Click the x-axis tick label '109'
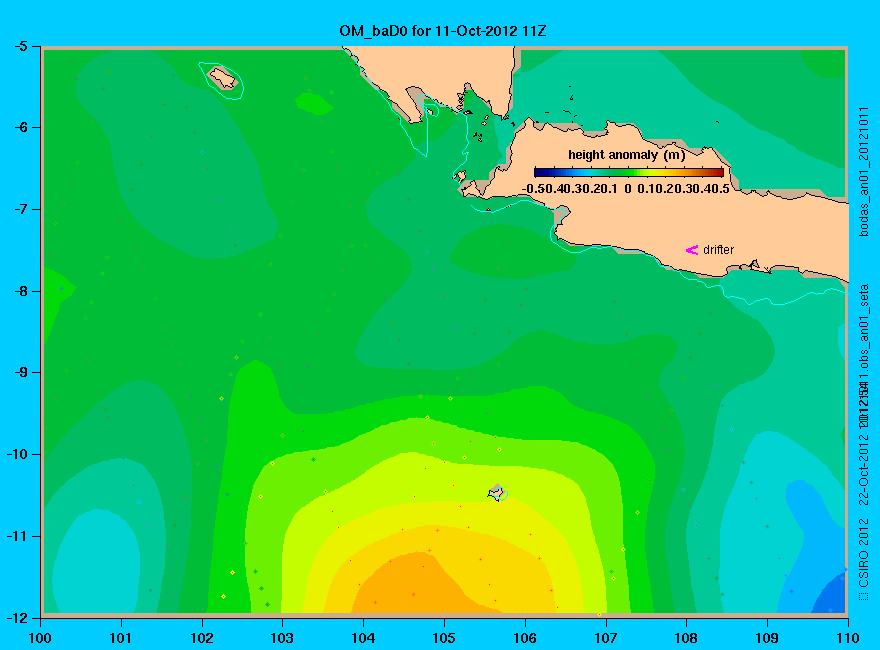The height and width of the screenshot is (650, 880). (x=767, y=638)
